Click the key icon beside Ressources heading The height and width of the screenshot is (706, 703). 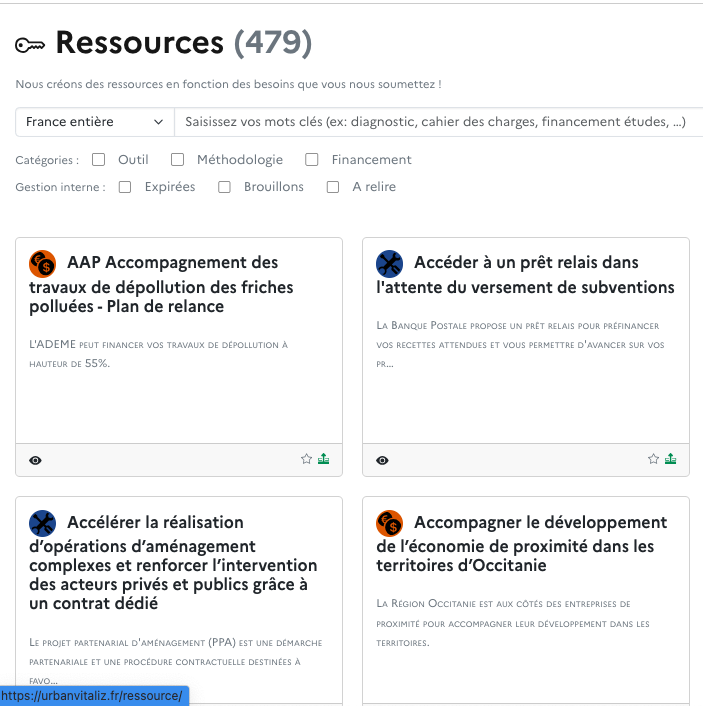tap(30, 45)
